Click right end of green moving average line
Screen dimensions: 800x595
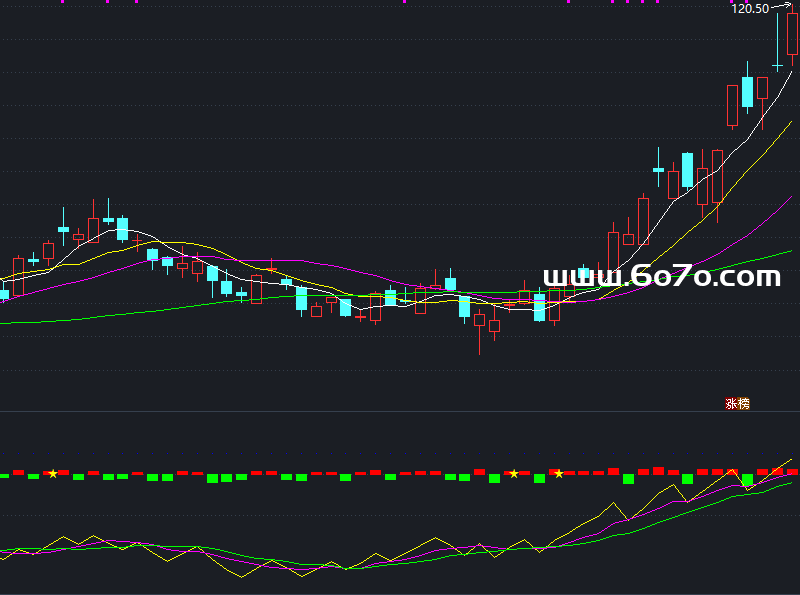(x=790, y=251)
